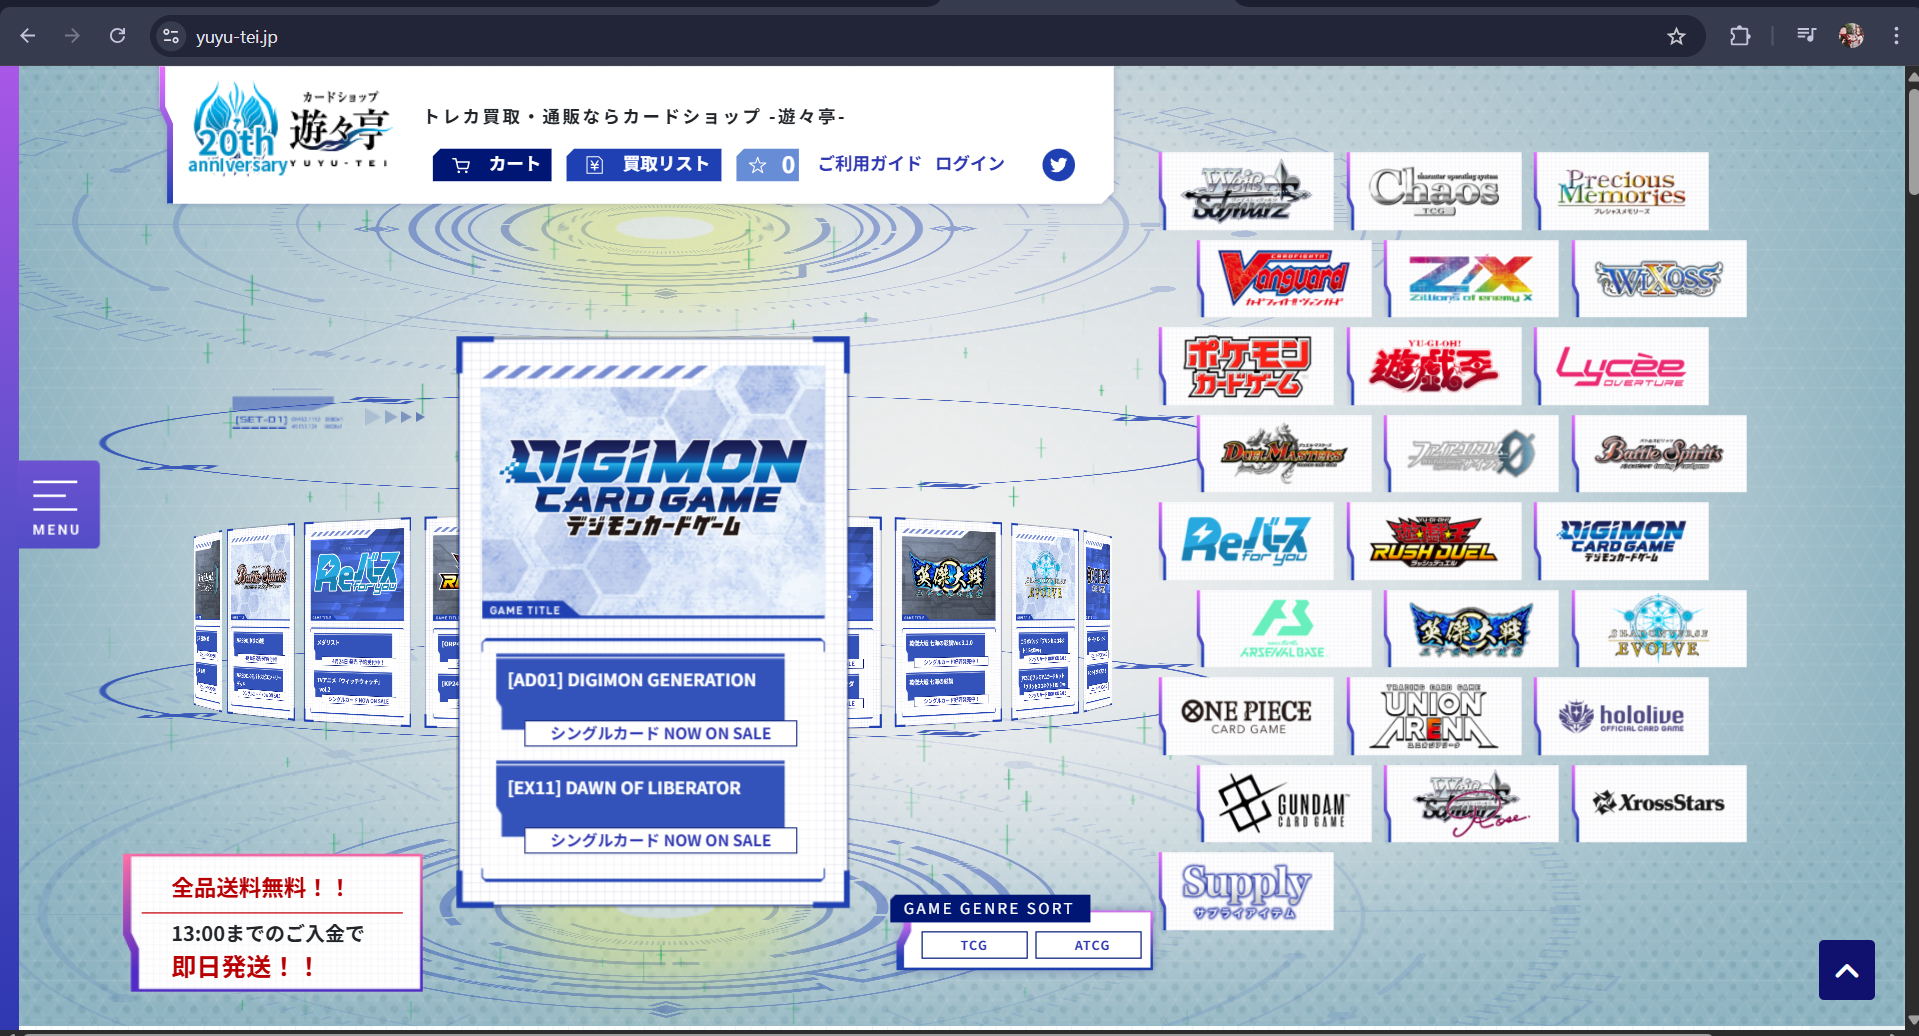Select the Z/X Zillions of enemy X tile

[x=1472, y=279]
